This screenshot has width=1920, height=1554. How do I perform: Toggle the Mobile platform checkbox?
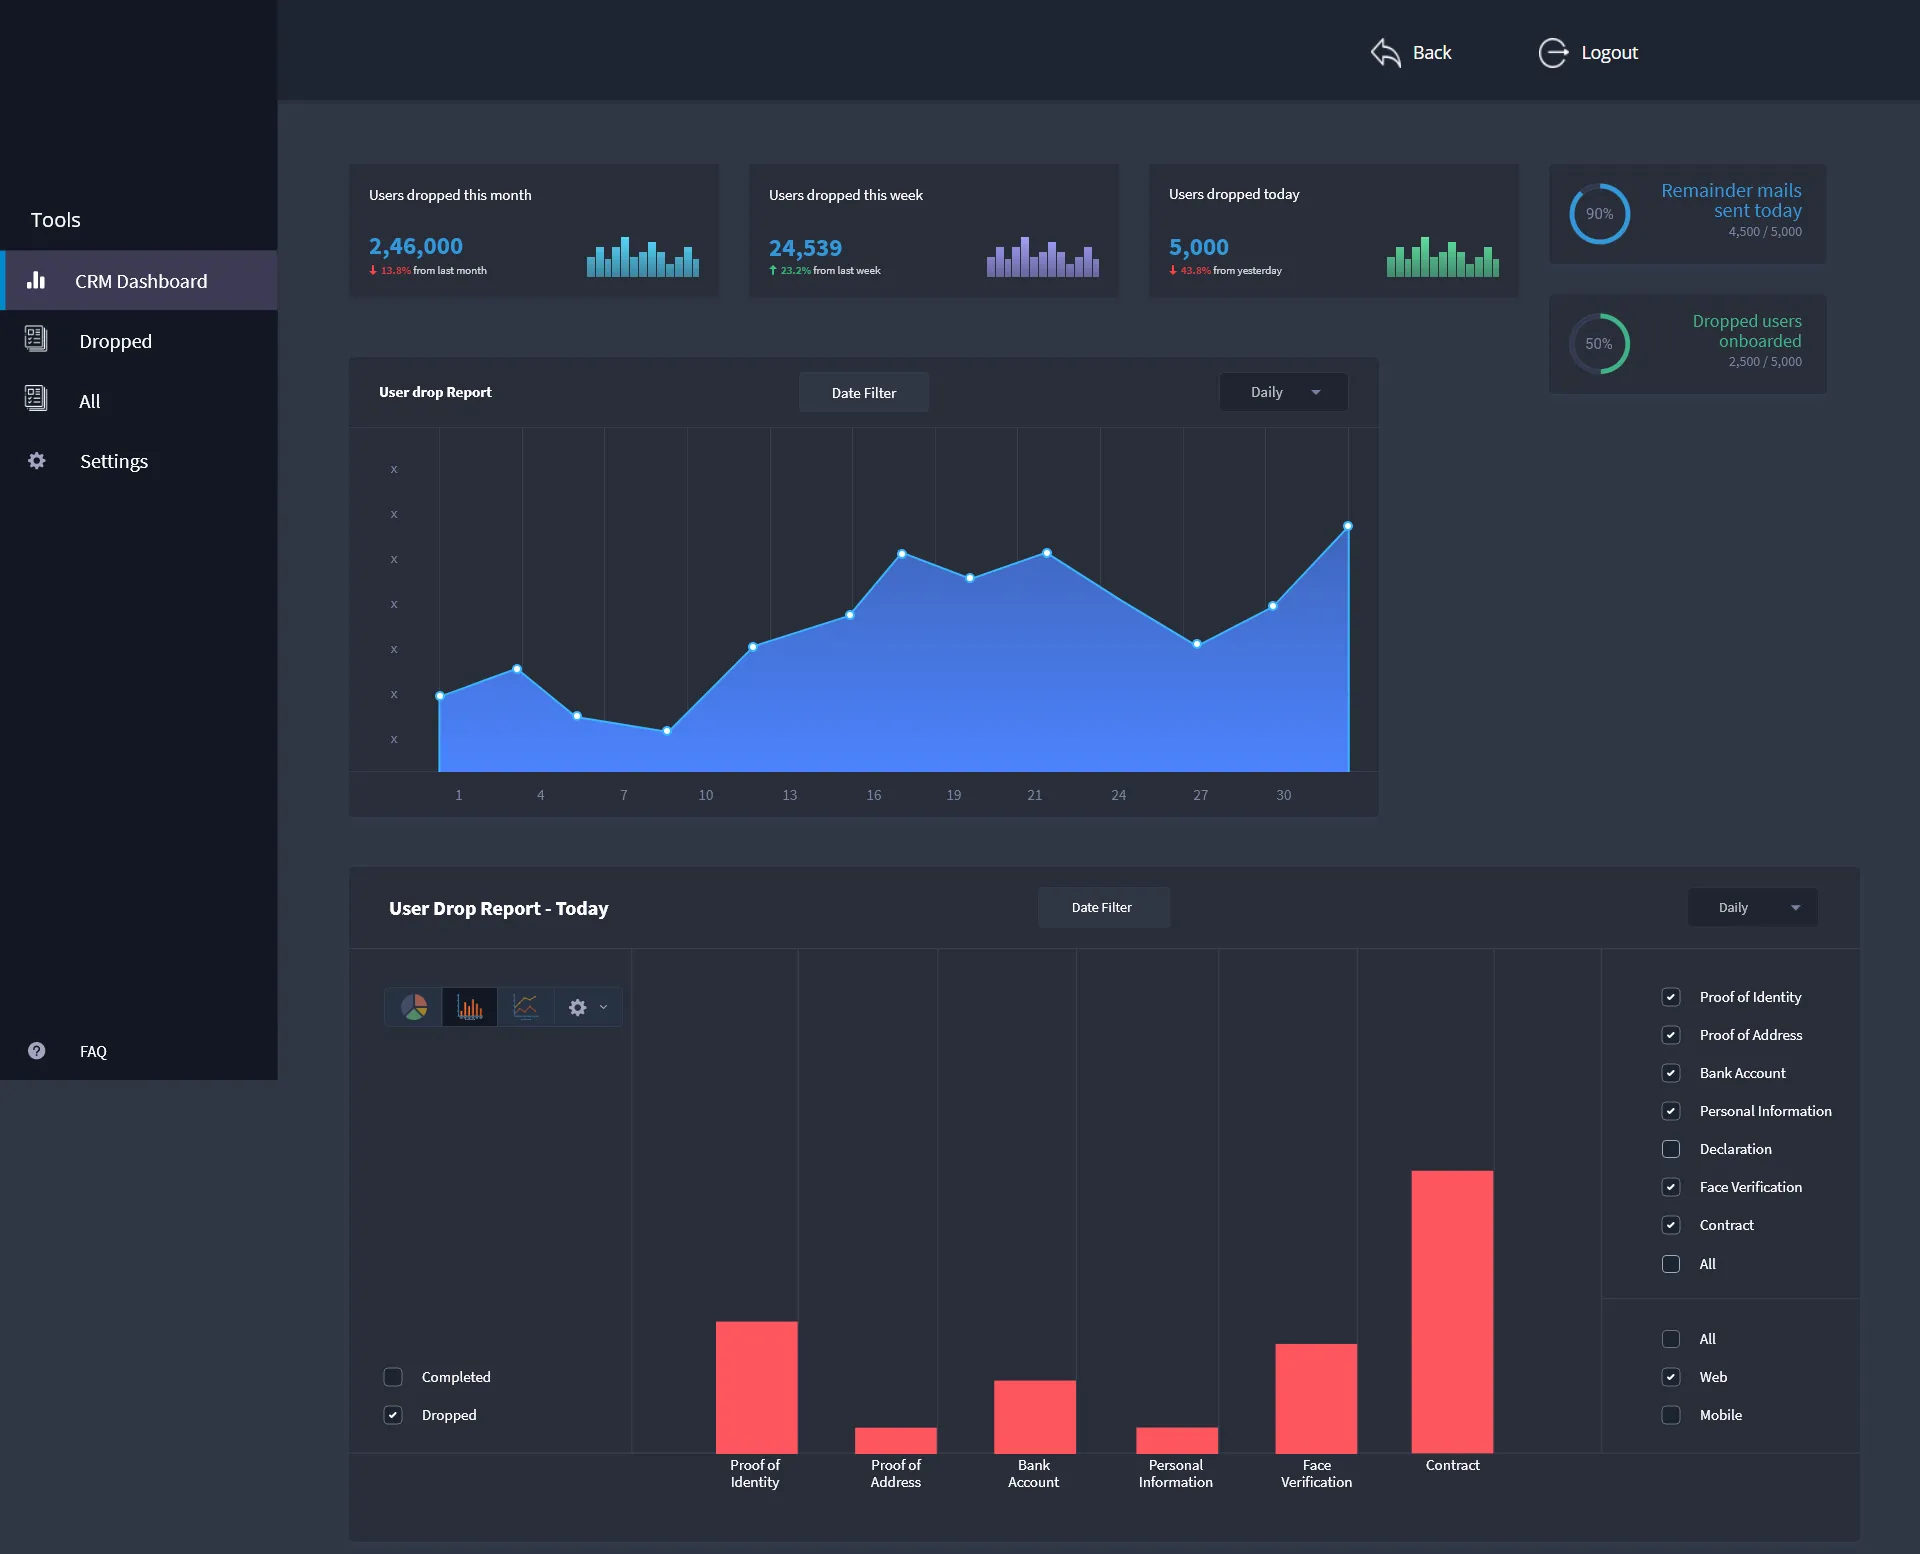pyautogui.click(x=1670, y=1415)
